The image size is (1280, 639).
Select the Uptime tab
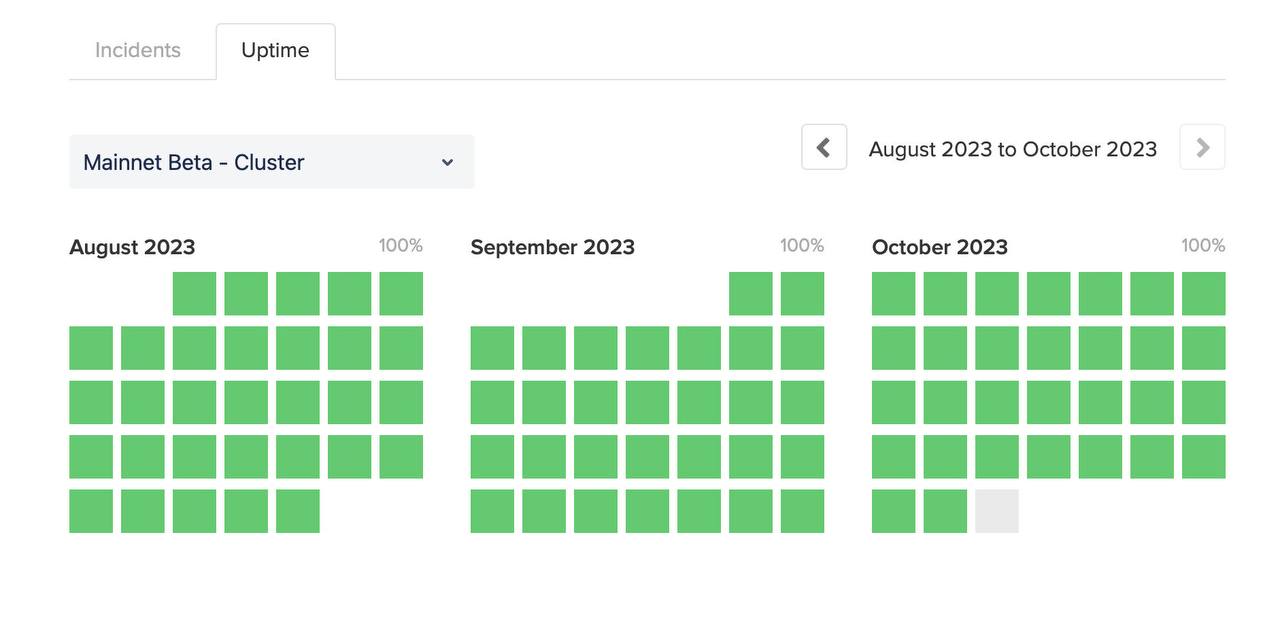coord(275,50)
